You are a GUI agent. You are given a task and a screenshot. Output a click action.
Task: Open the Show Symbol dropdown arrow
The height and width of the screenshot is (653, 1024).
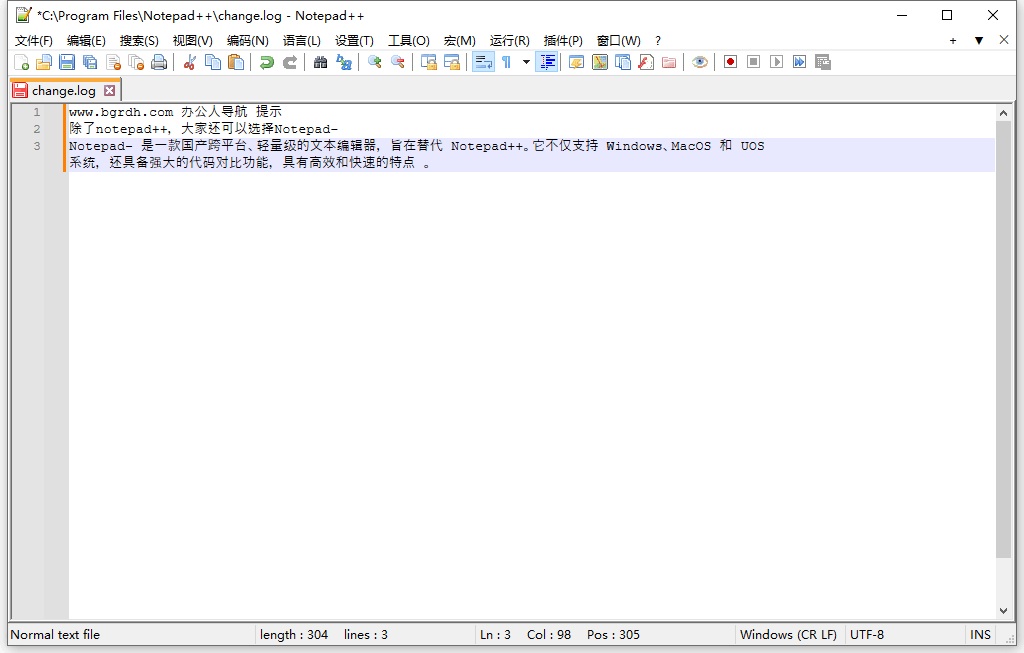(525, 61)
